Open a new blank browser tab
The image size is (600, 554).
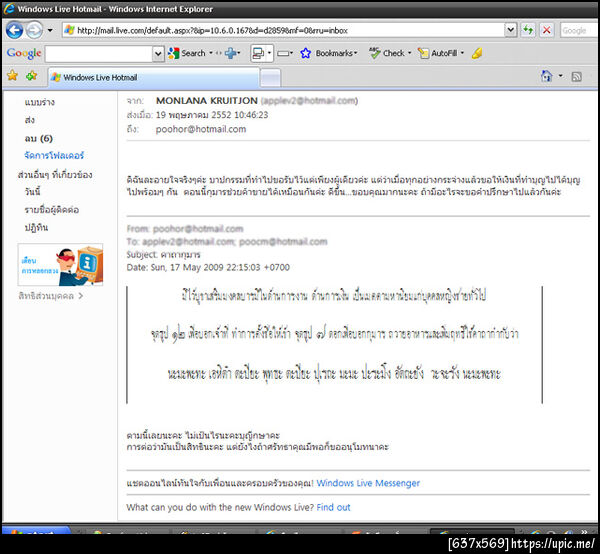coord(271,78)
